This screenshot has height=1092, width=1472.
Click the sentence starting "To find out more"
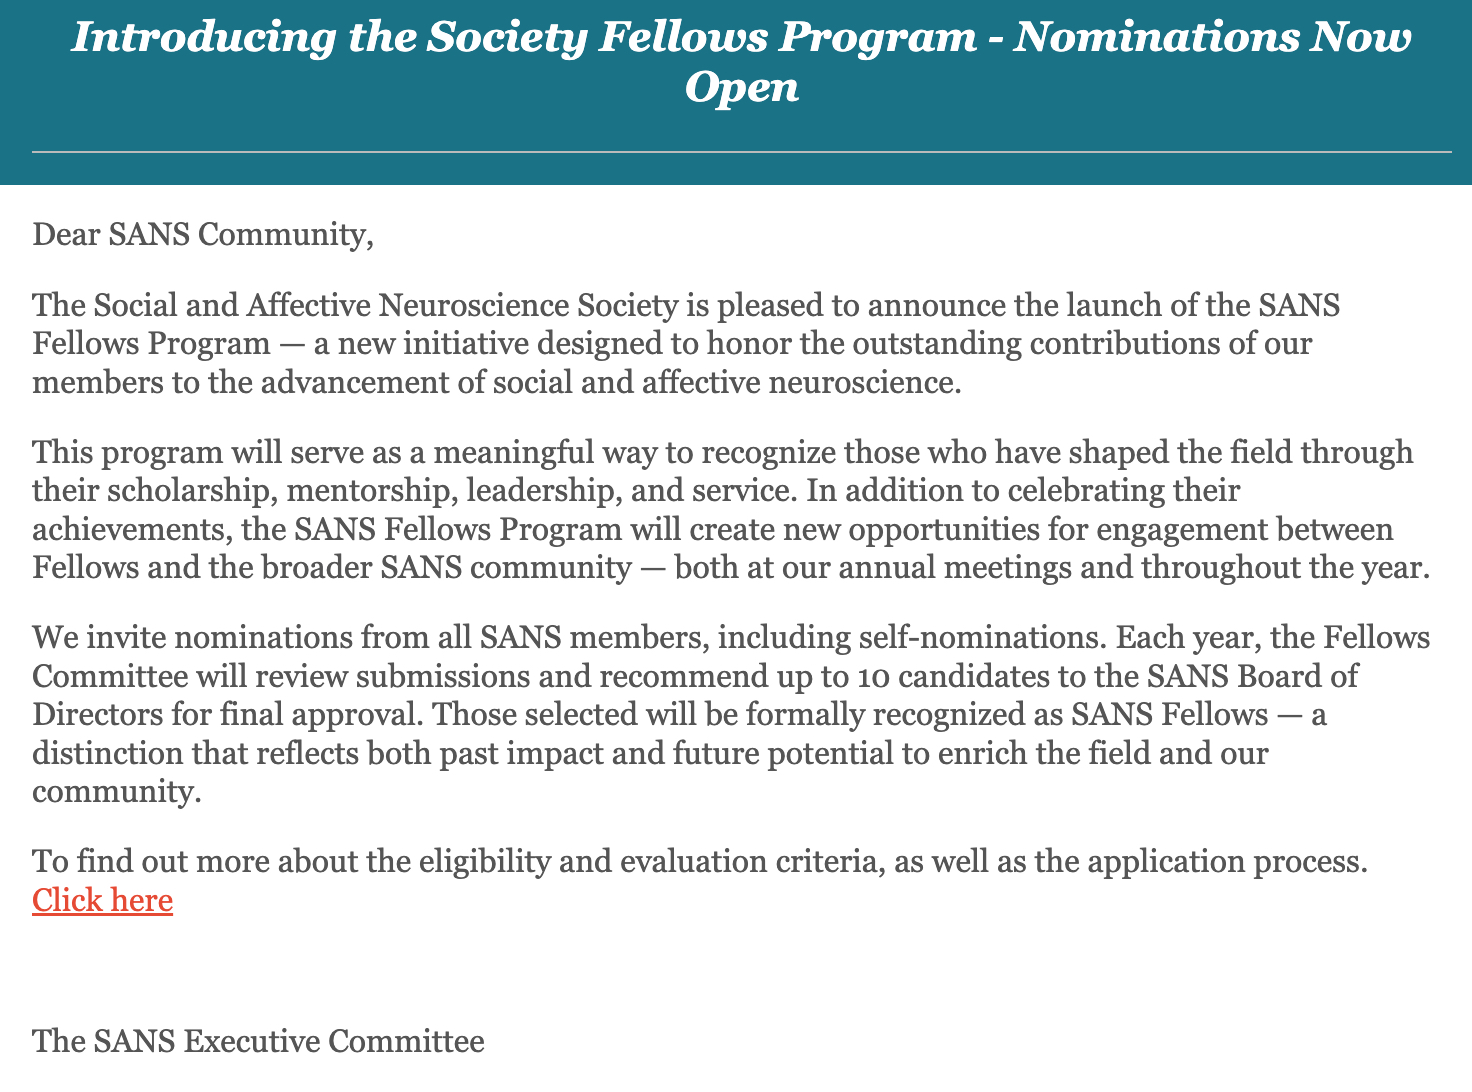pyautogui.click(x=699, y=862)
